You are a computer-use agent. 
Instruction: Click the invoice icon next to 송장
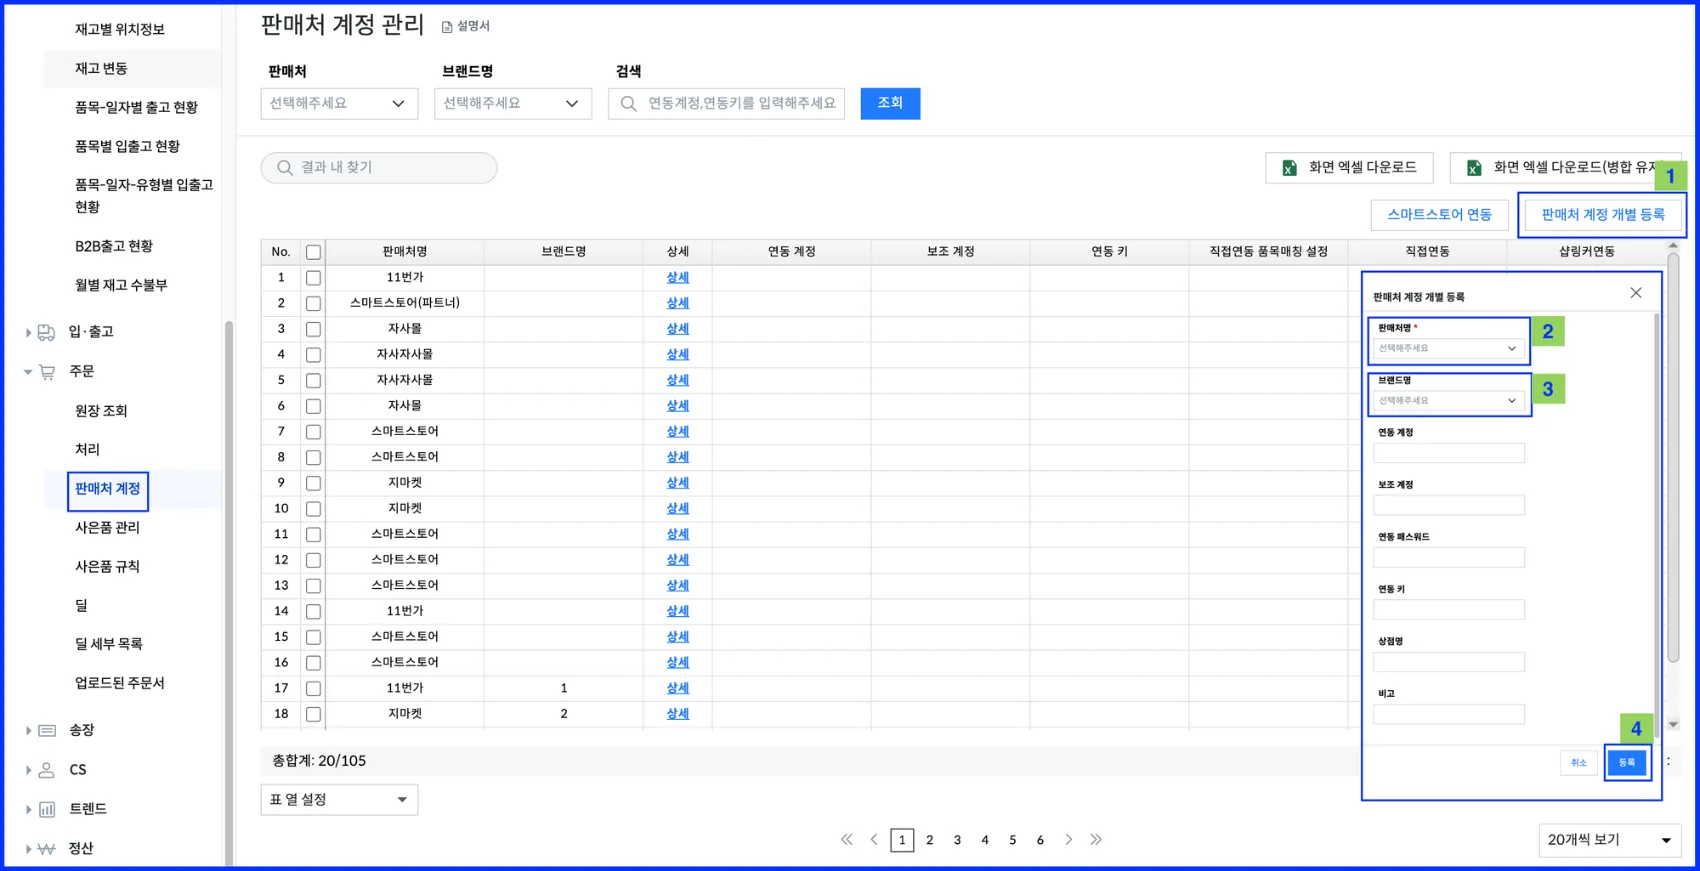point(47,731)
